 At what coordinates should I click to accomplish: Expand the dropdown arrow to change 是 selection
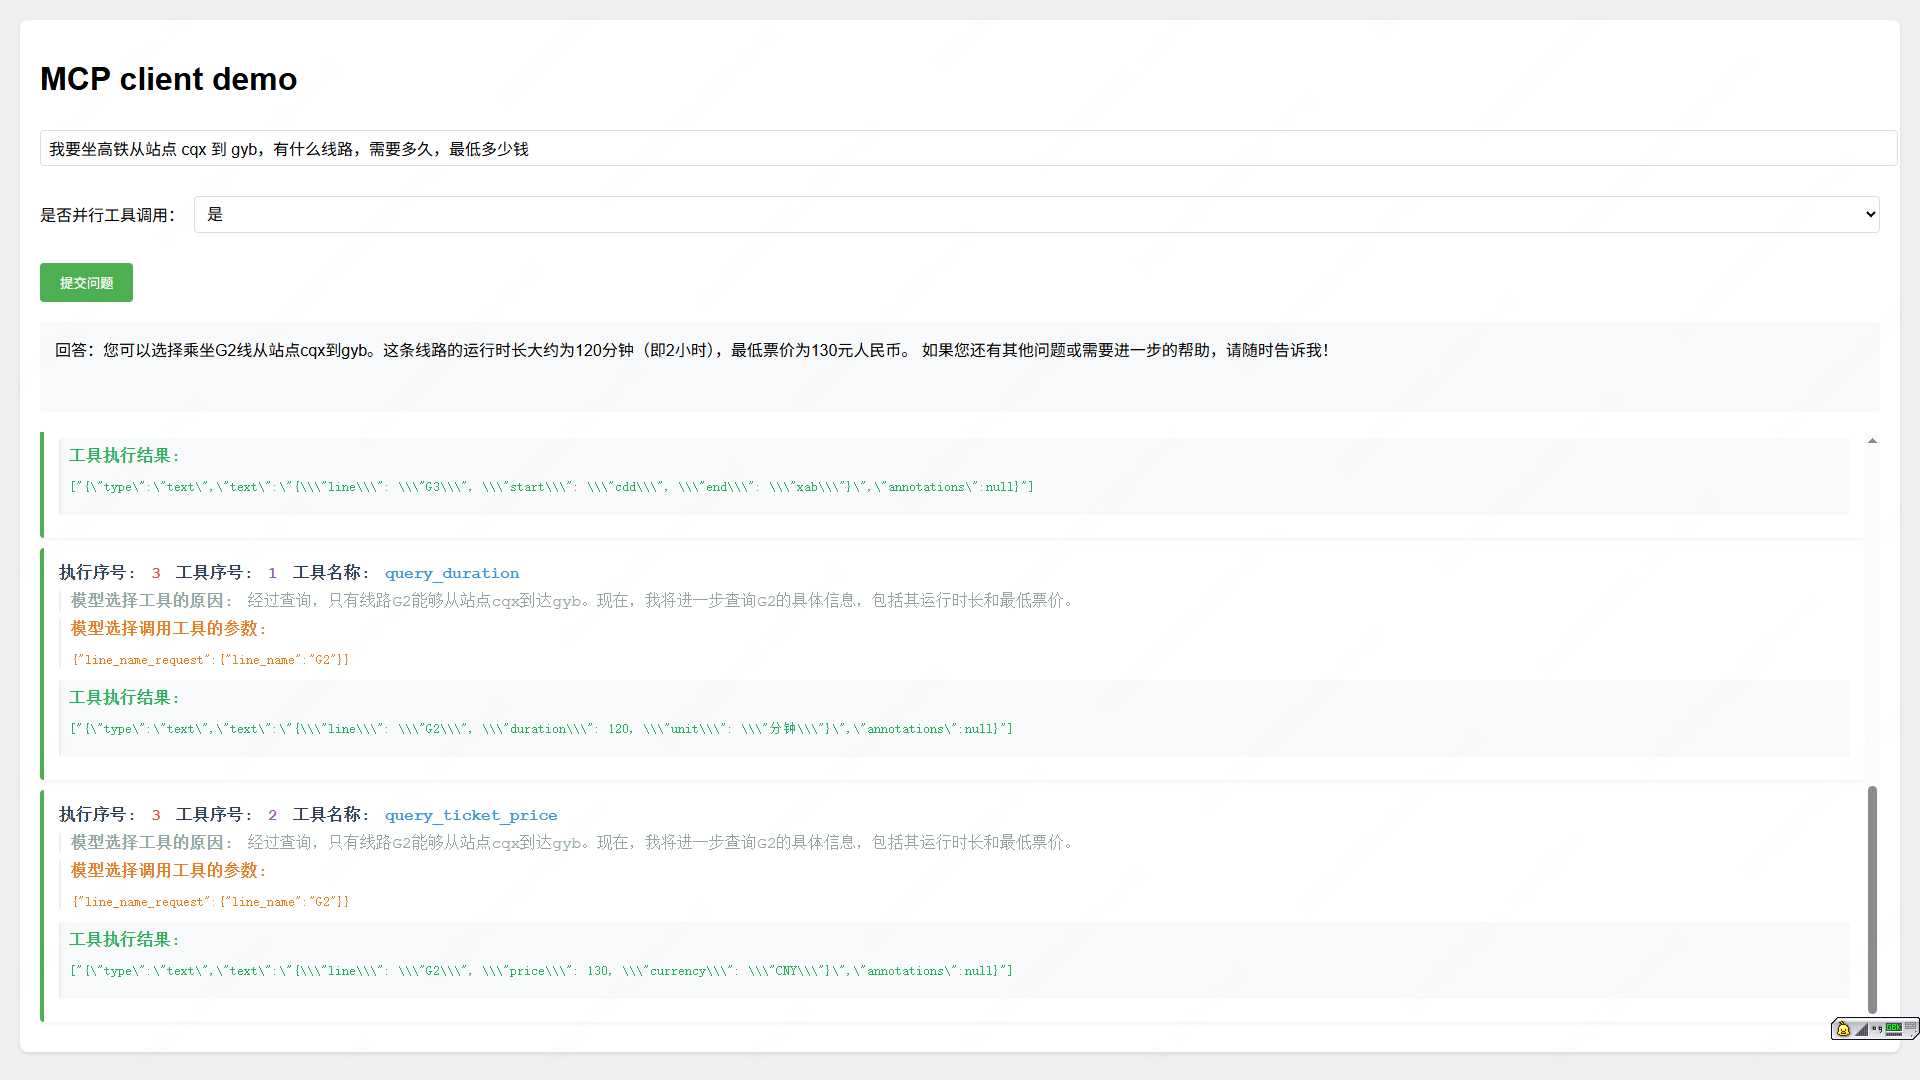pos(1869,214)
